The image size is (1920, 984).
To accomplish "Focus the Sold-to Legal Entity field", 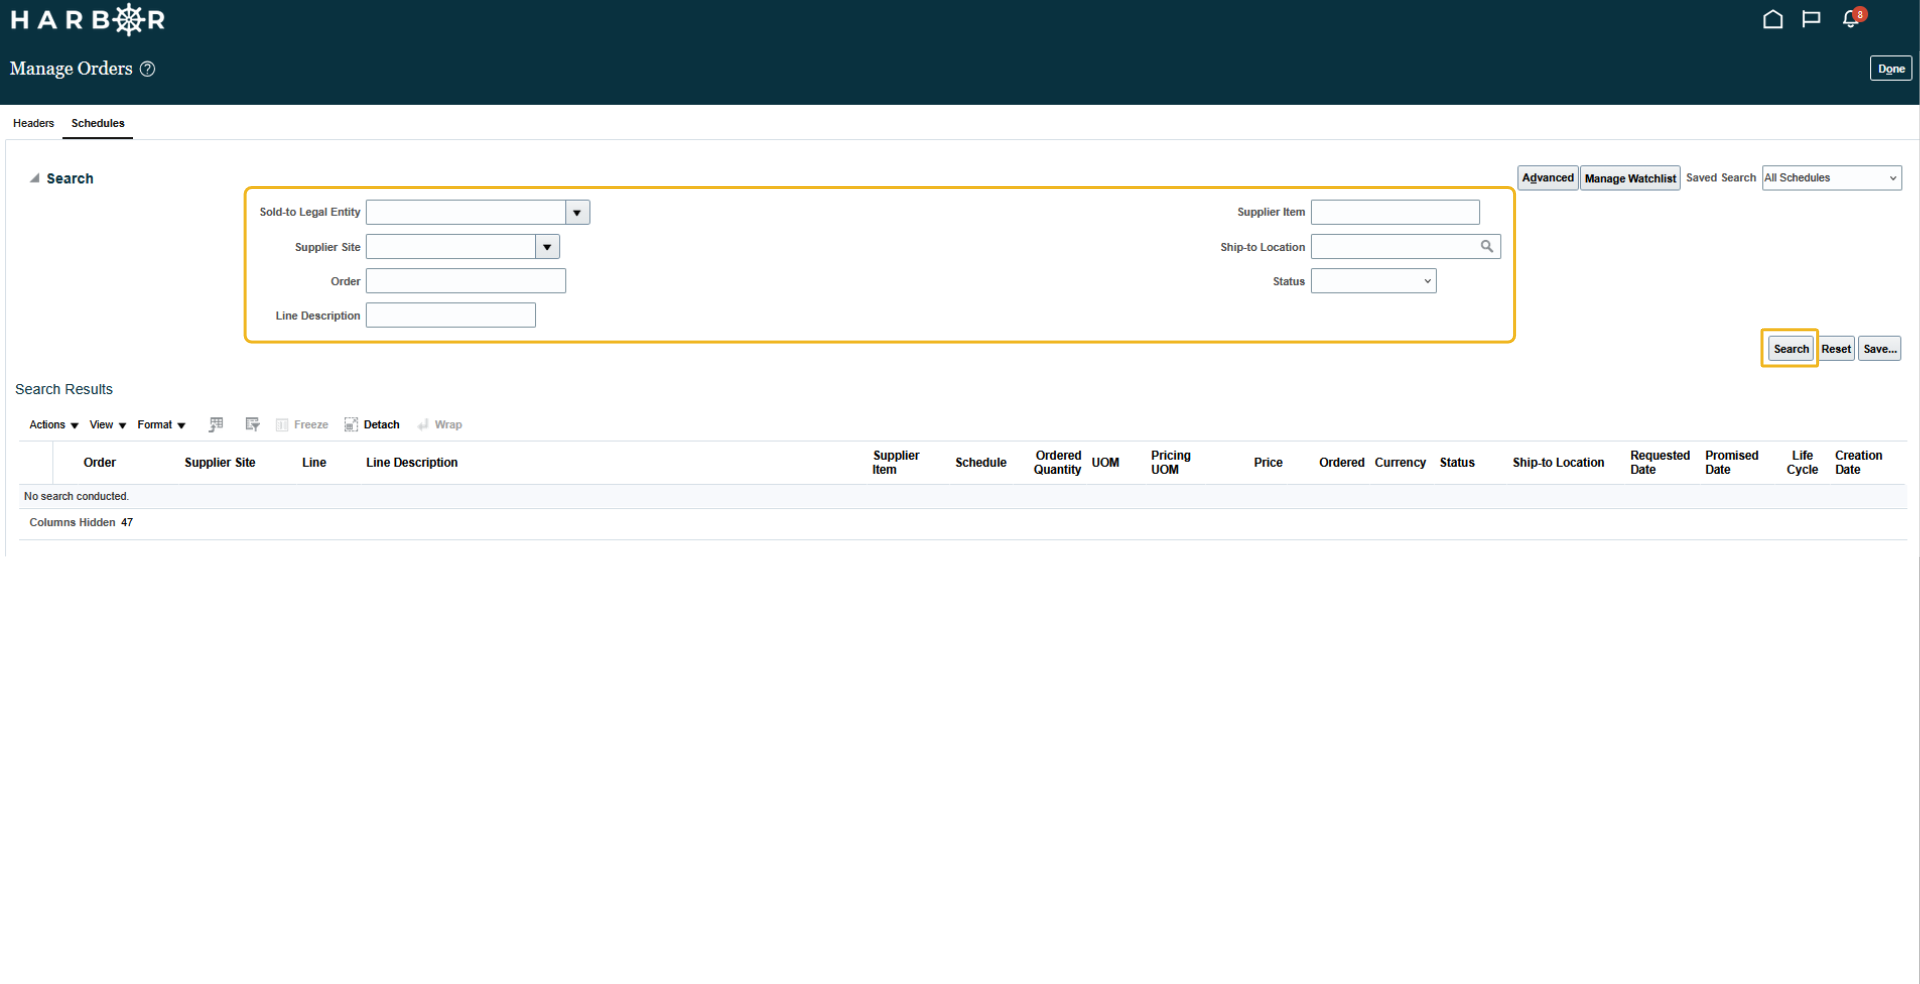I will 466,212.
